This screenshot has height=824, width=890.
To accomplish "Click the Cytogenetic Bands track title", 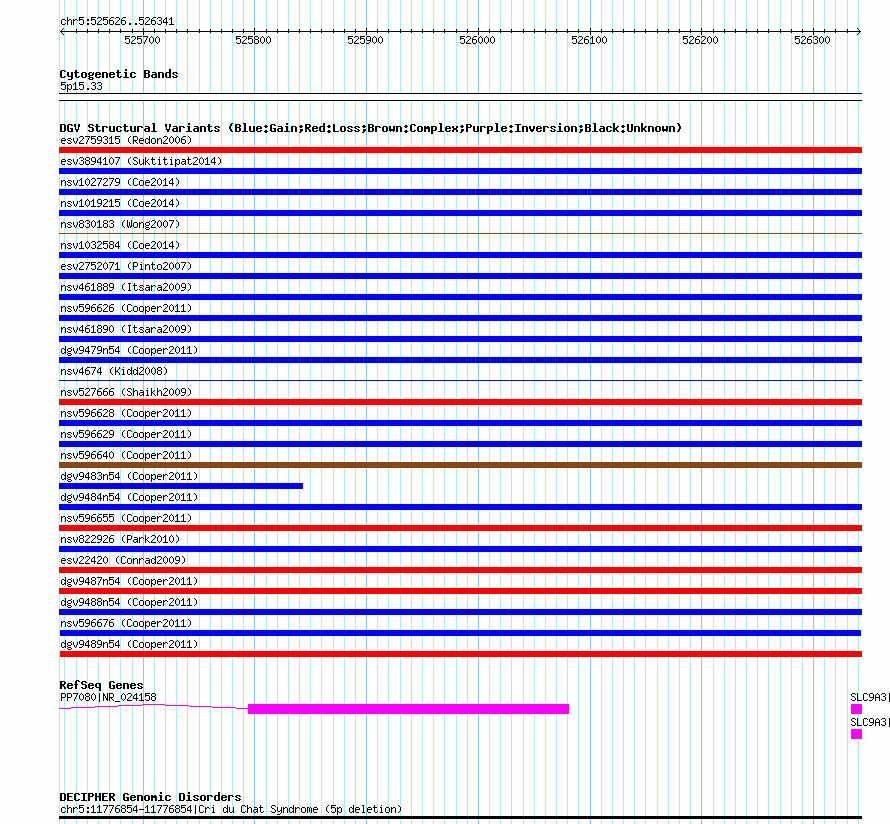I will [x=119, y=74].
